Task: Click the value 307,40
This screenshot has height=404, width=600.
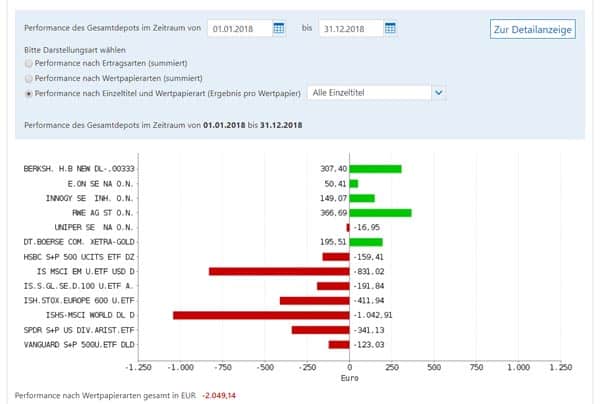Action: coord(333,169)
